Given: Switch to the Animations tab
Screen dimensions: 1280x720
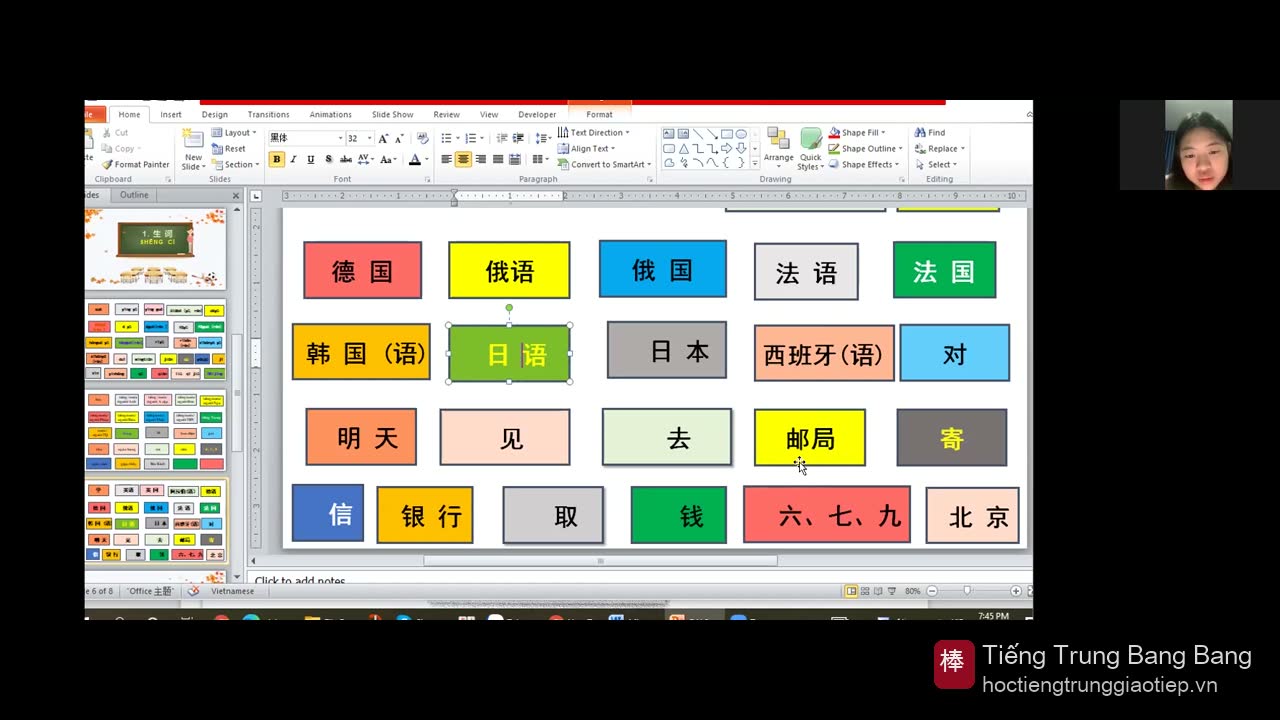Looking at the screenshot, I should point(330,114).
